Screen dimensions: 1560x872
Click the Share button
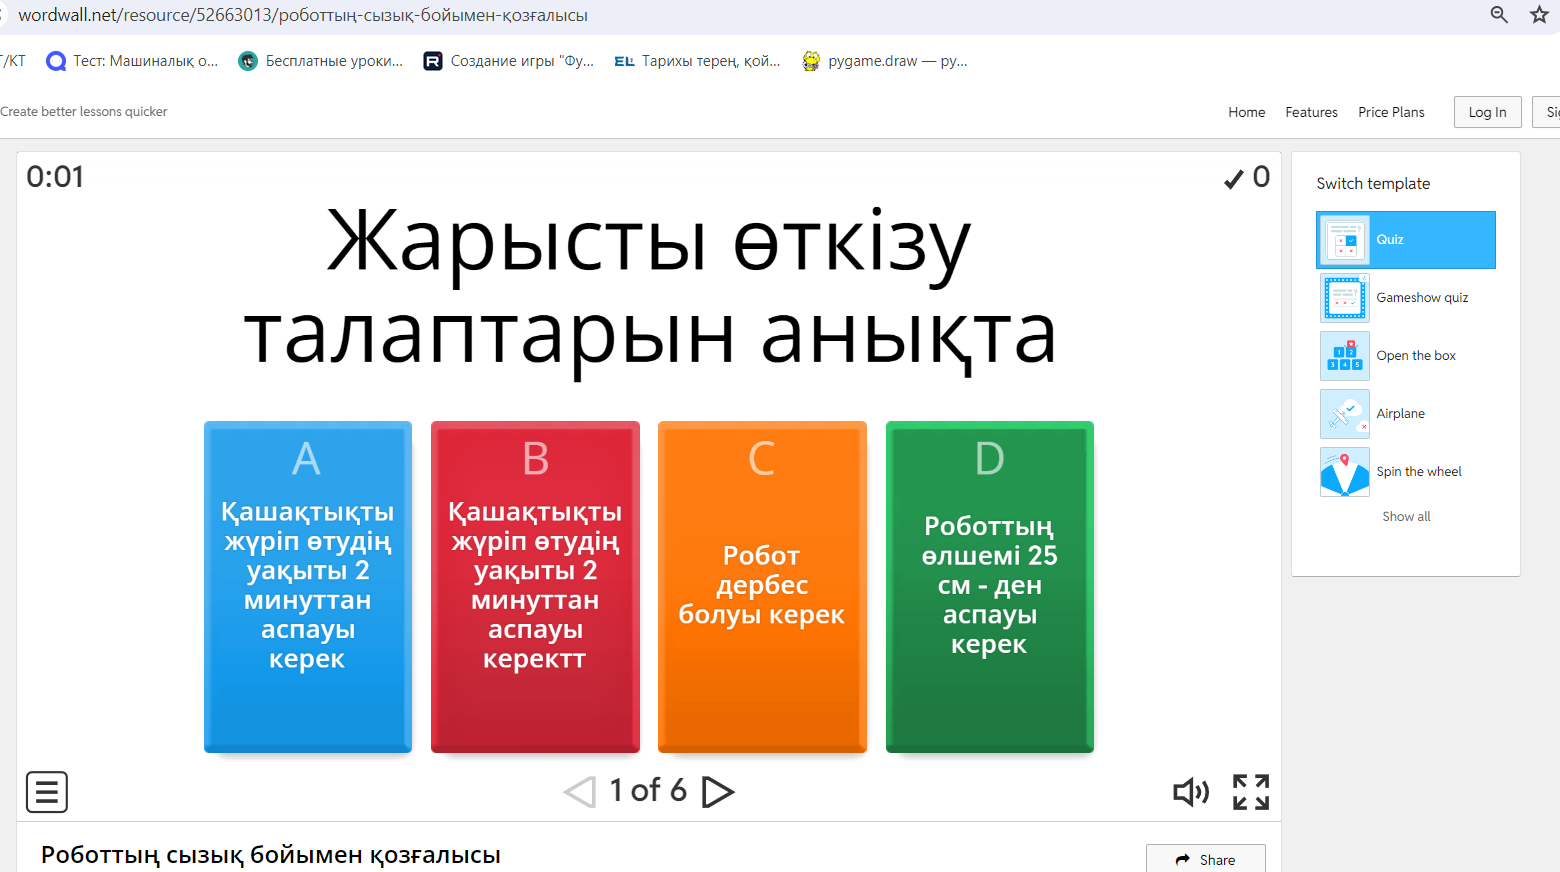click(1206, 859)
